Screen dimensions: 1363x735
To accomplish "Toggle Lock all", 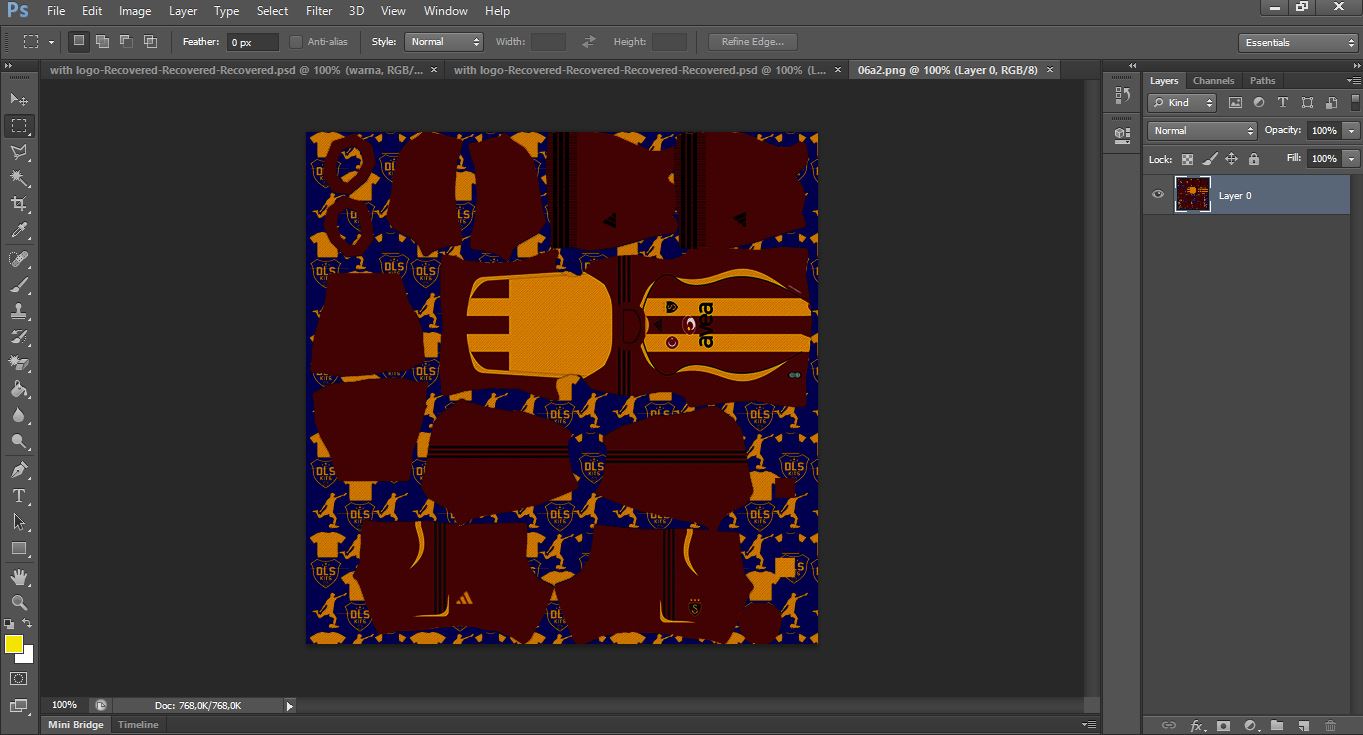I will coord(1253,159).
